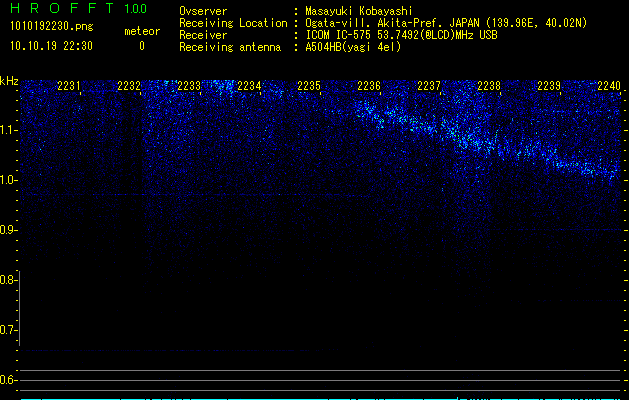Click the 1.0 kHz frequency label
This screenshot has height=400, width=629.
tap(8, 180)
